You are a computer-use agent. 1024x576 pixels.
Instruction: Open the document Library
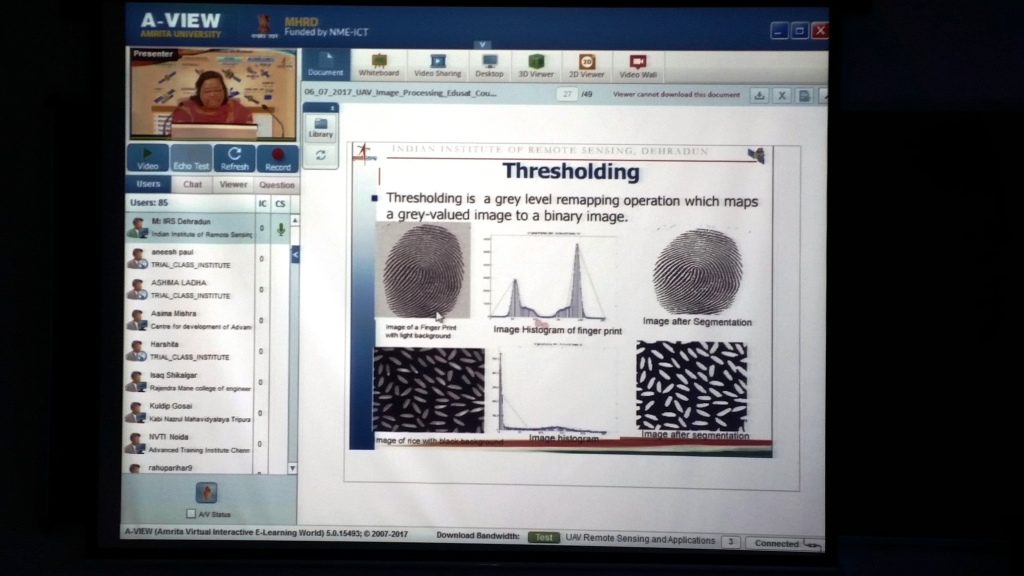[x=321, y=127]
